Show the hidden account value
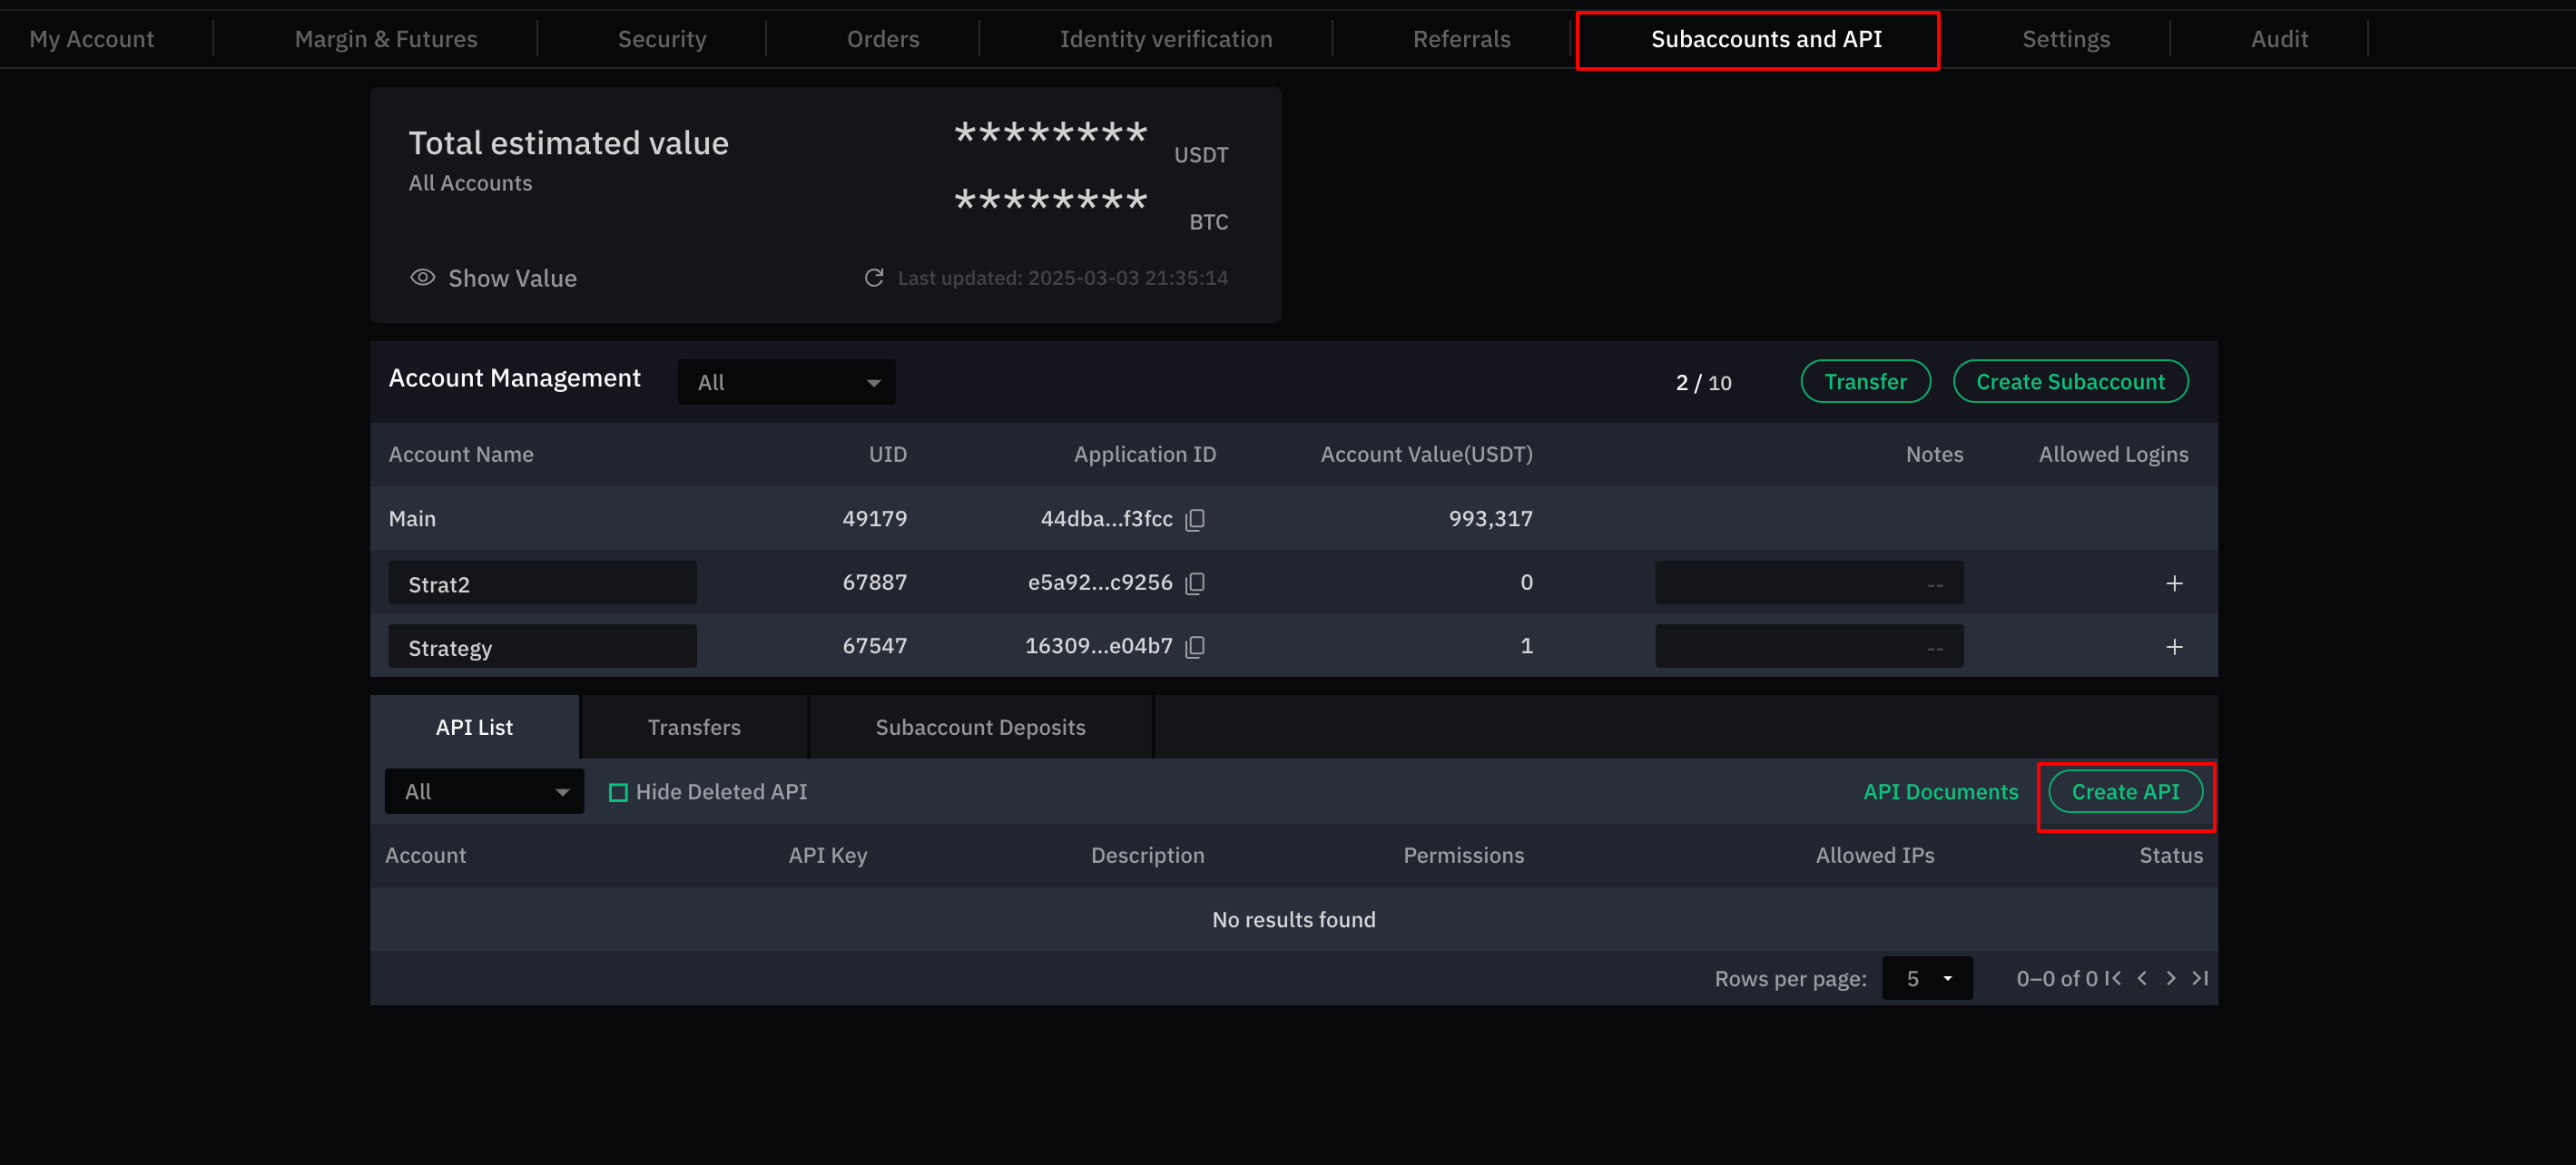The image size is (2576, 1165). coord(493,278)
